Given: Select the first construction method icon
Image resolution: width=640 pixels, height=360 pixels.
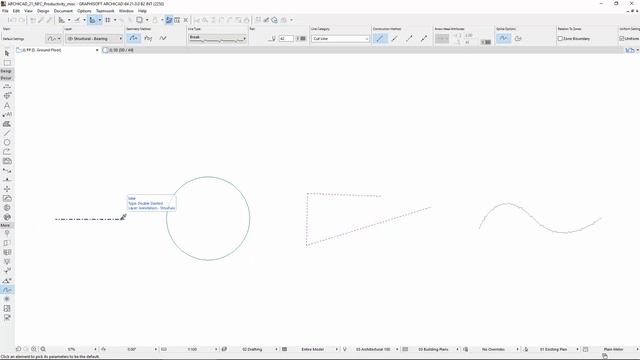Looking at the screenshot, I should [x=380, y=38].
